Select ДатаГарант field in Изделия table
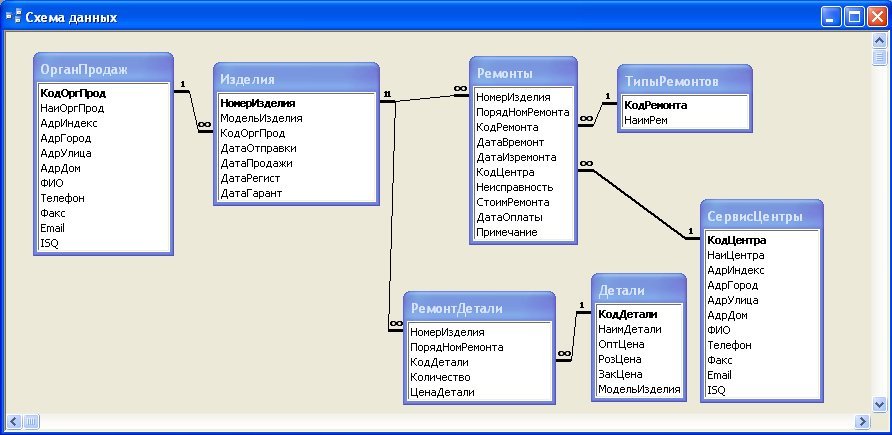The height and width of the screenshot is (435, 892). (x=251, y=193)
